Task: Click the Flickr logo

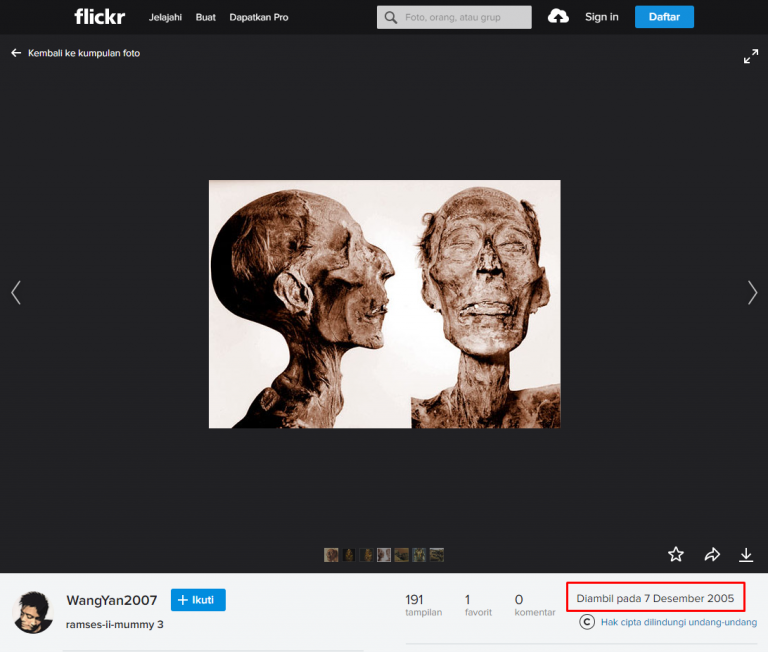Action: point(99,17)
